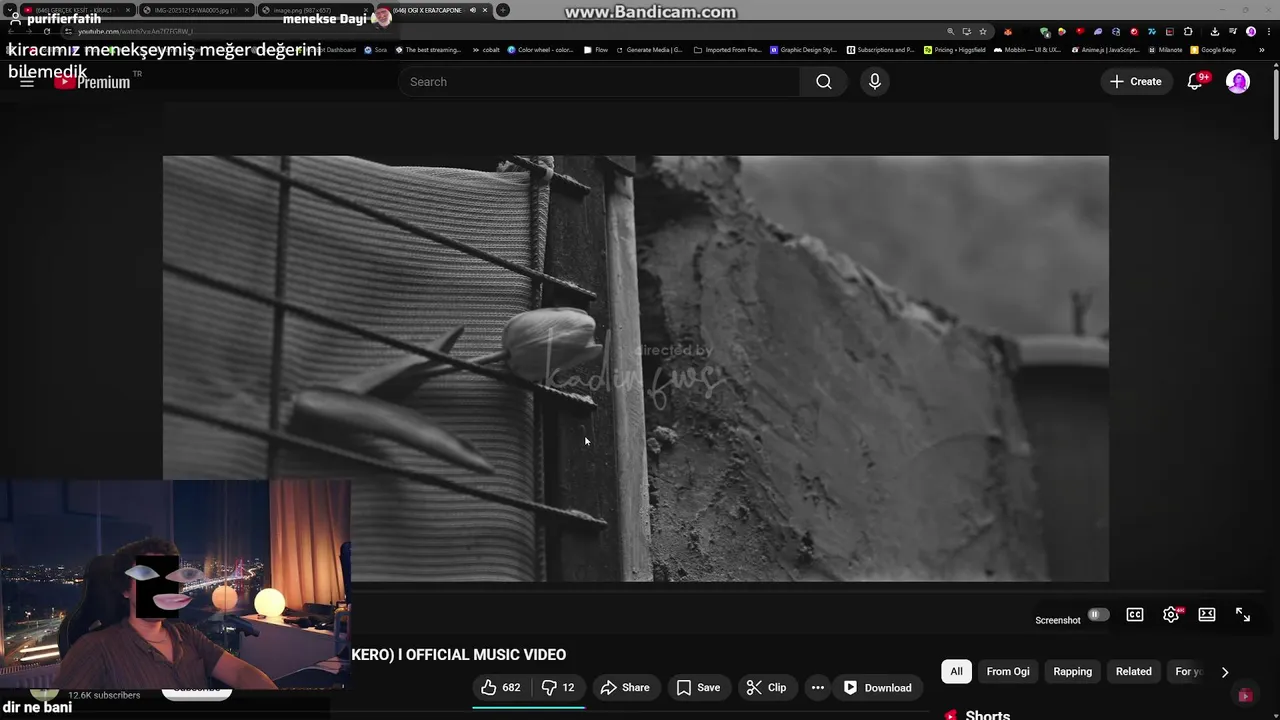The image size is (1280, 720).
Task: Open Google Keep bookmark
Action: click(1213, 50)
